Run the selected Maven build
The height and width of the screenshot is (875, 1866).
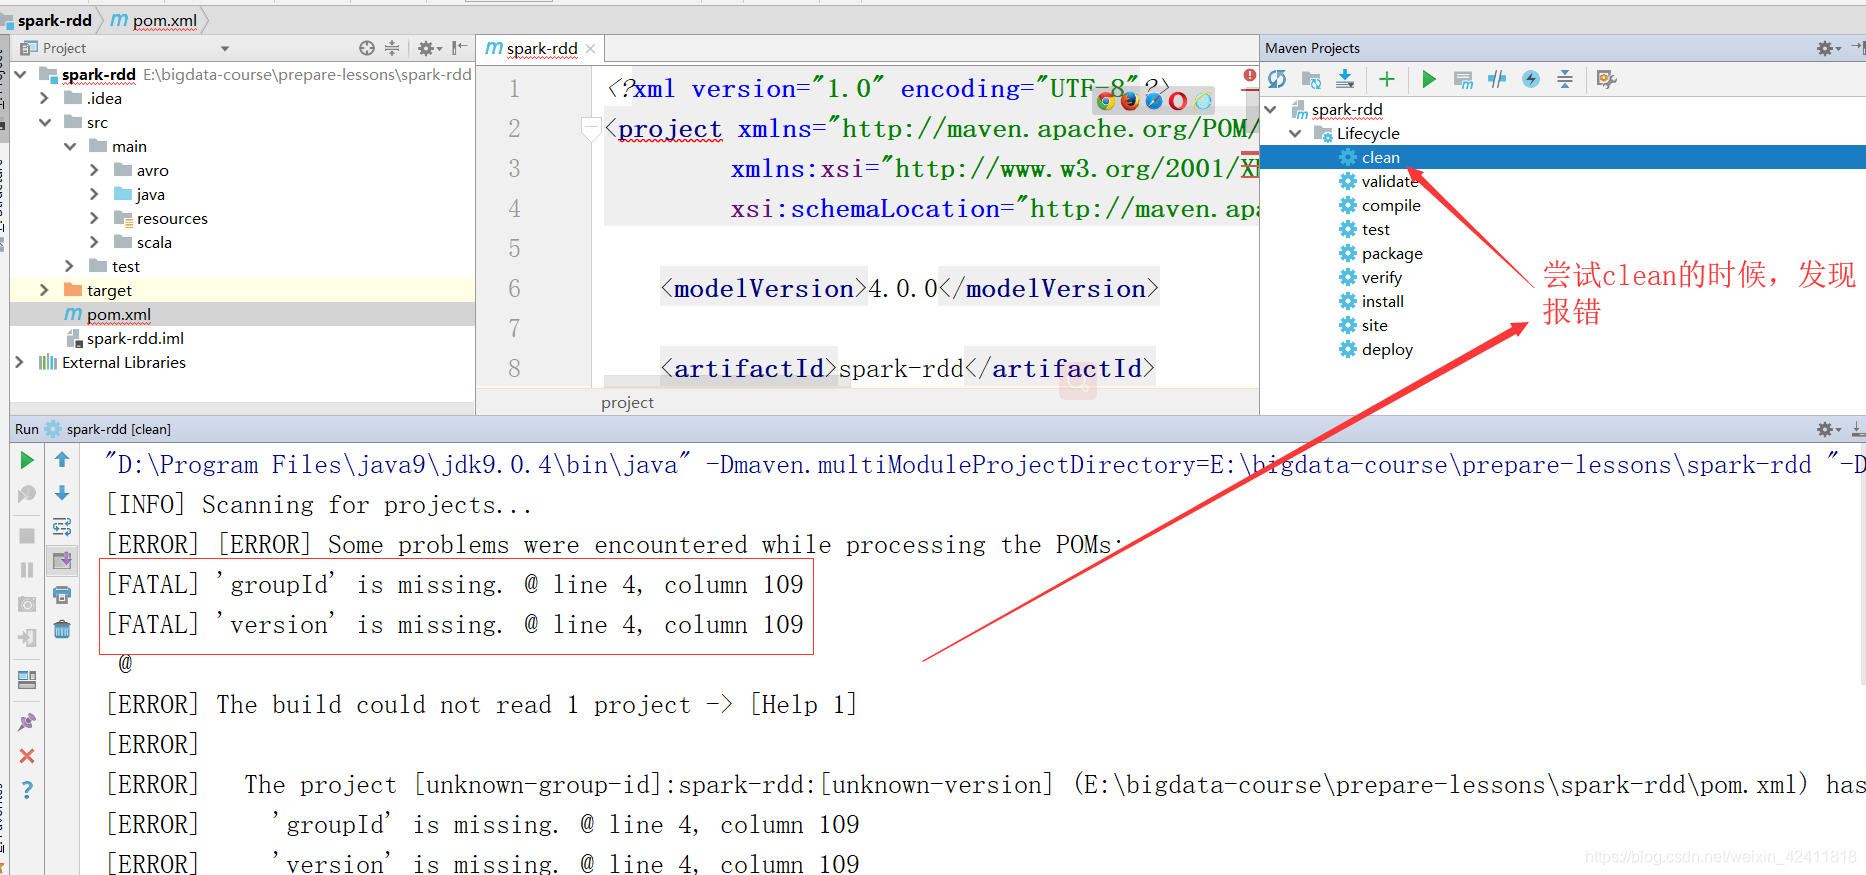coord(1429,79)
